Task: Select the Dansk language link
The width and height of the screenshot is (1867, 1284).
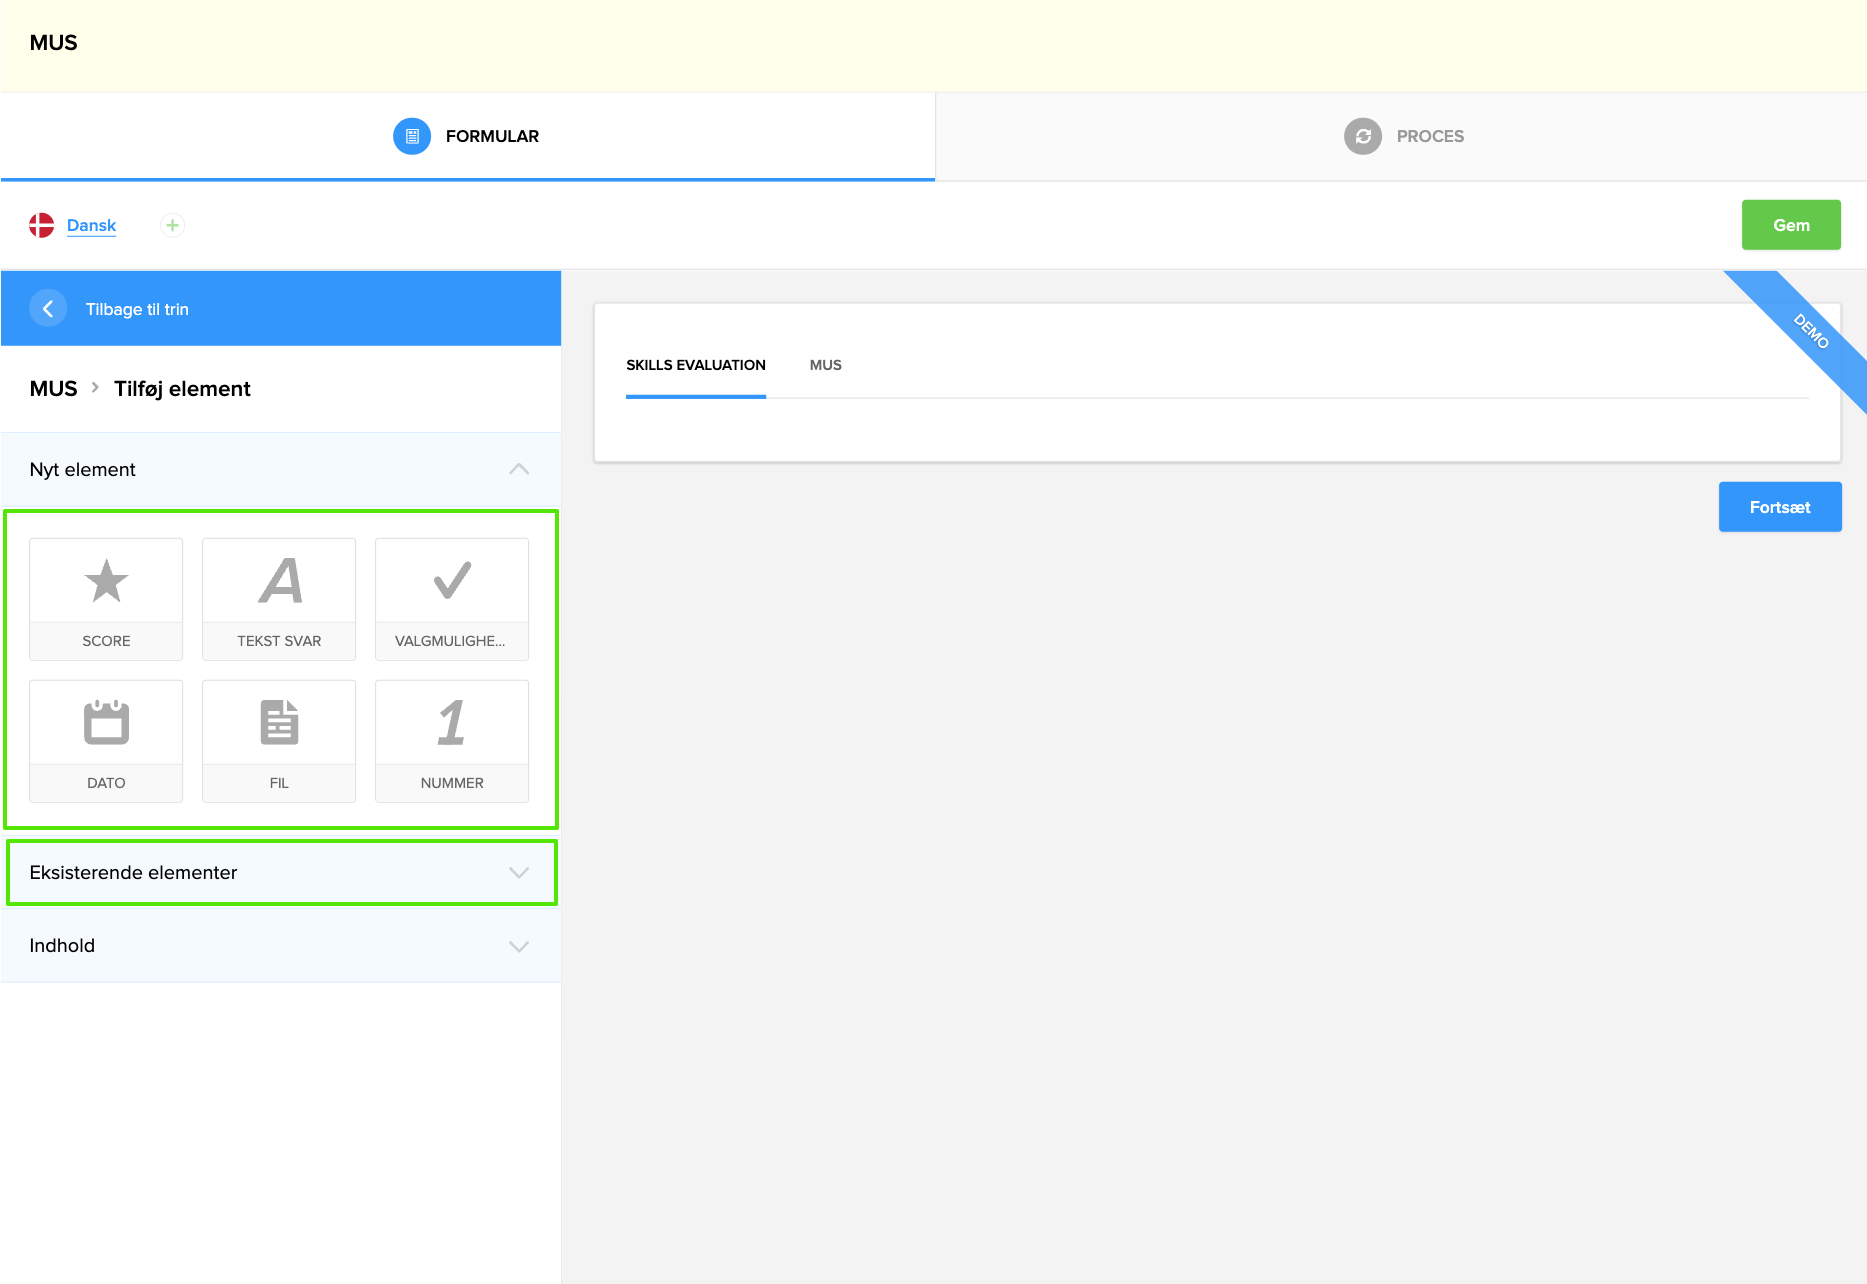Action: [x=91, y=225]
